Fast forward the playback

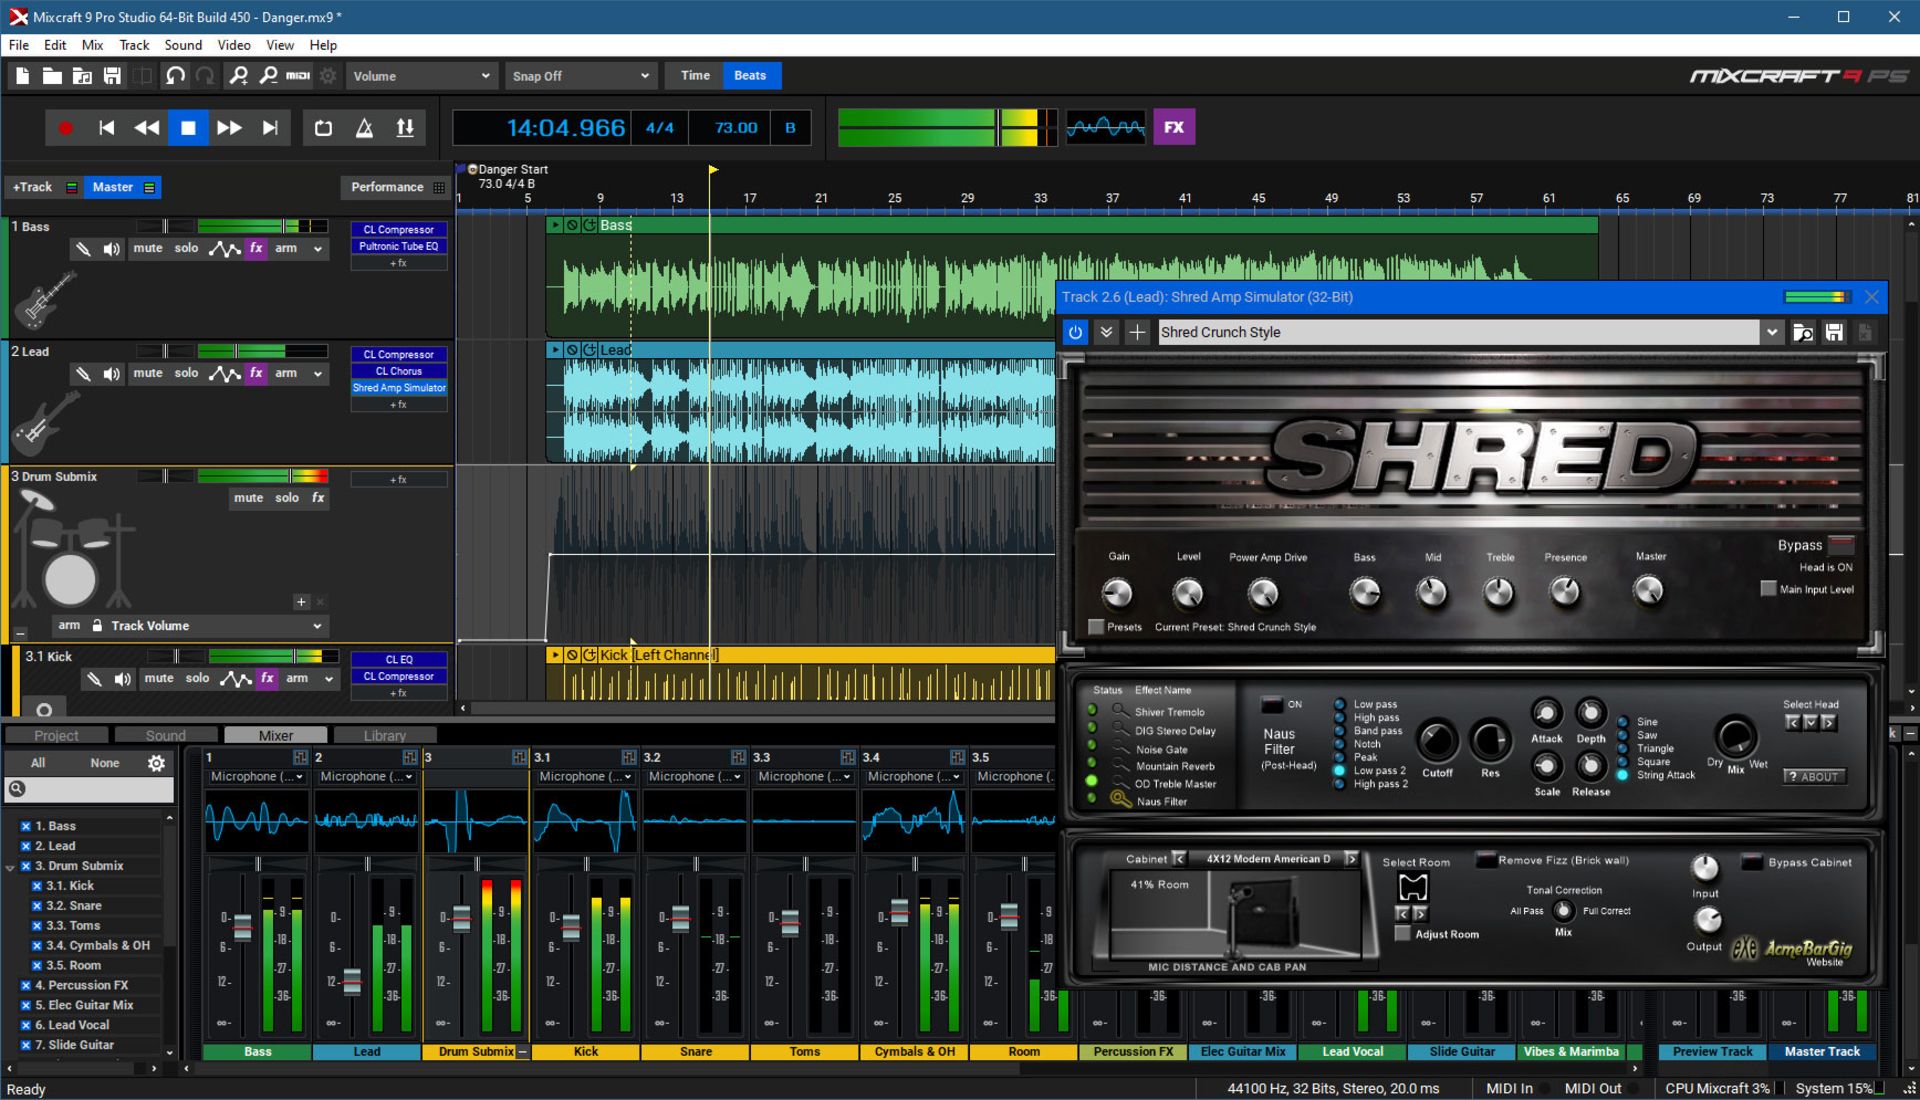[229, 128]
